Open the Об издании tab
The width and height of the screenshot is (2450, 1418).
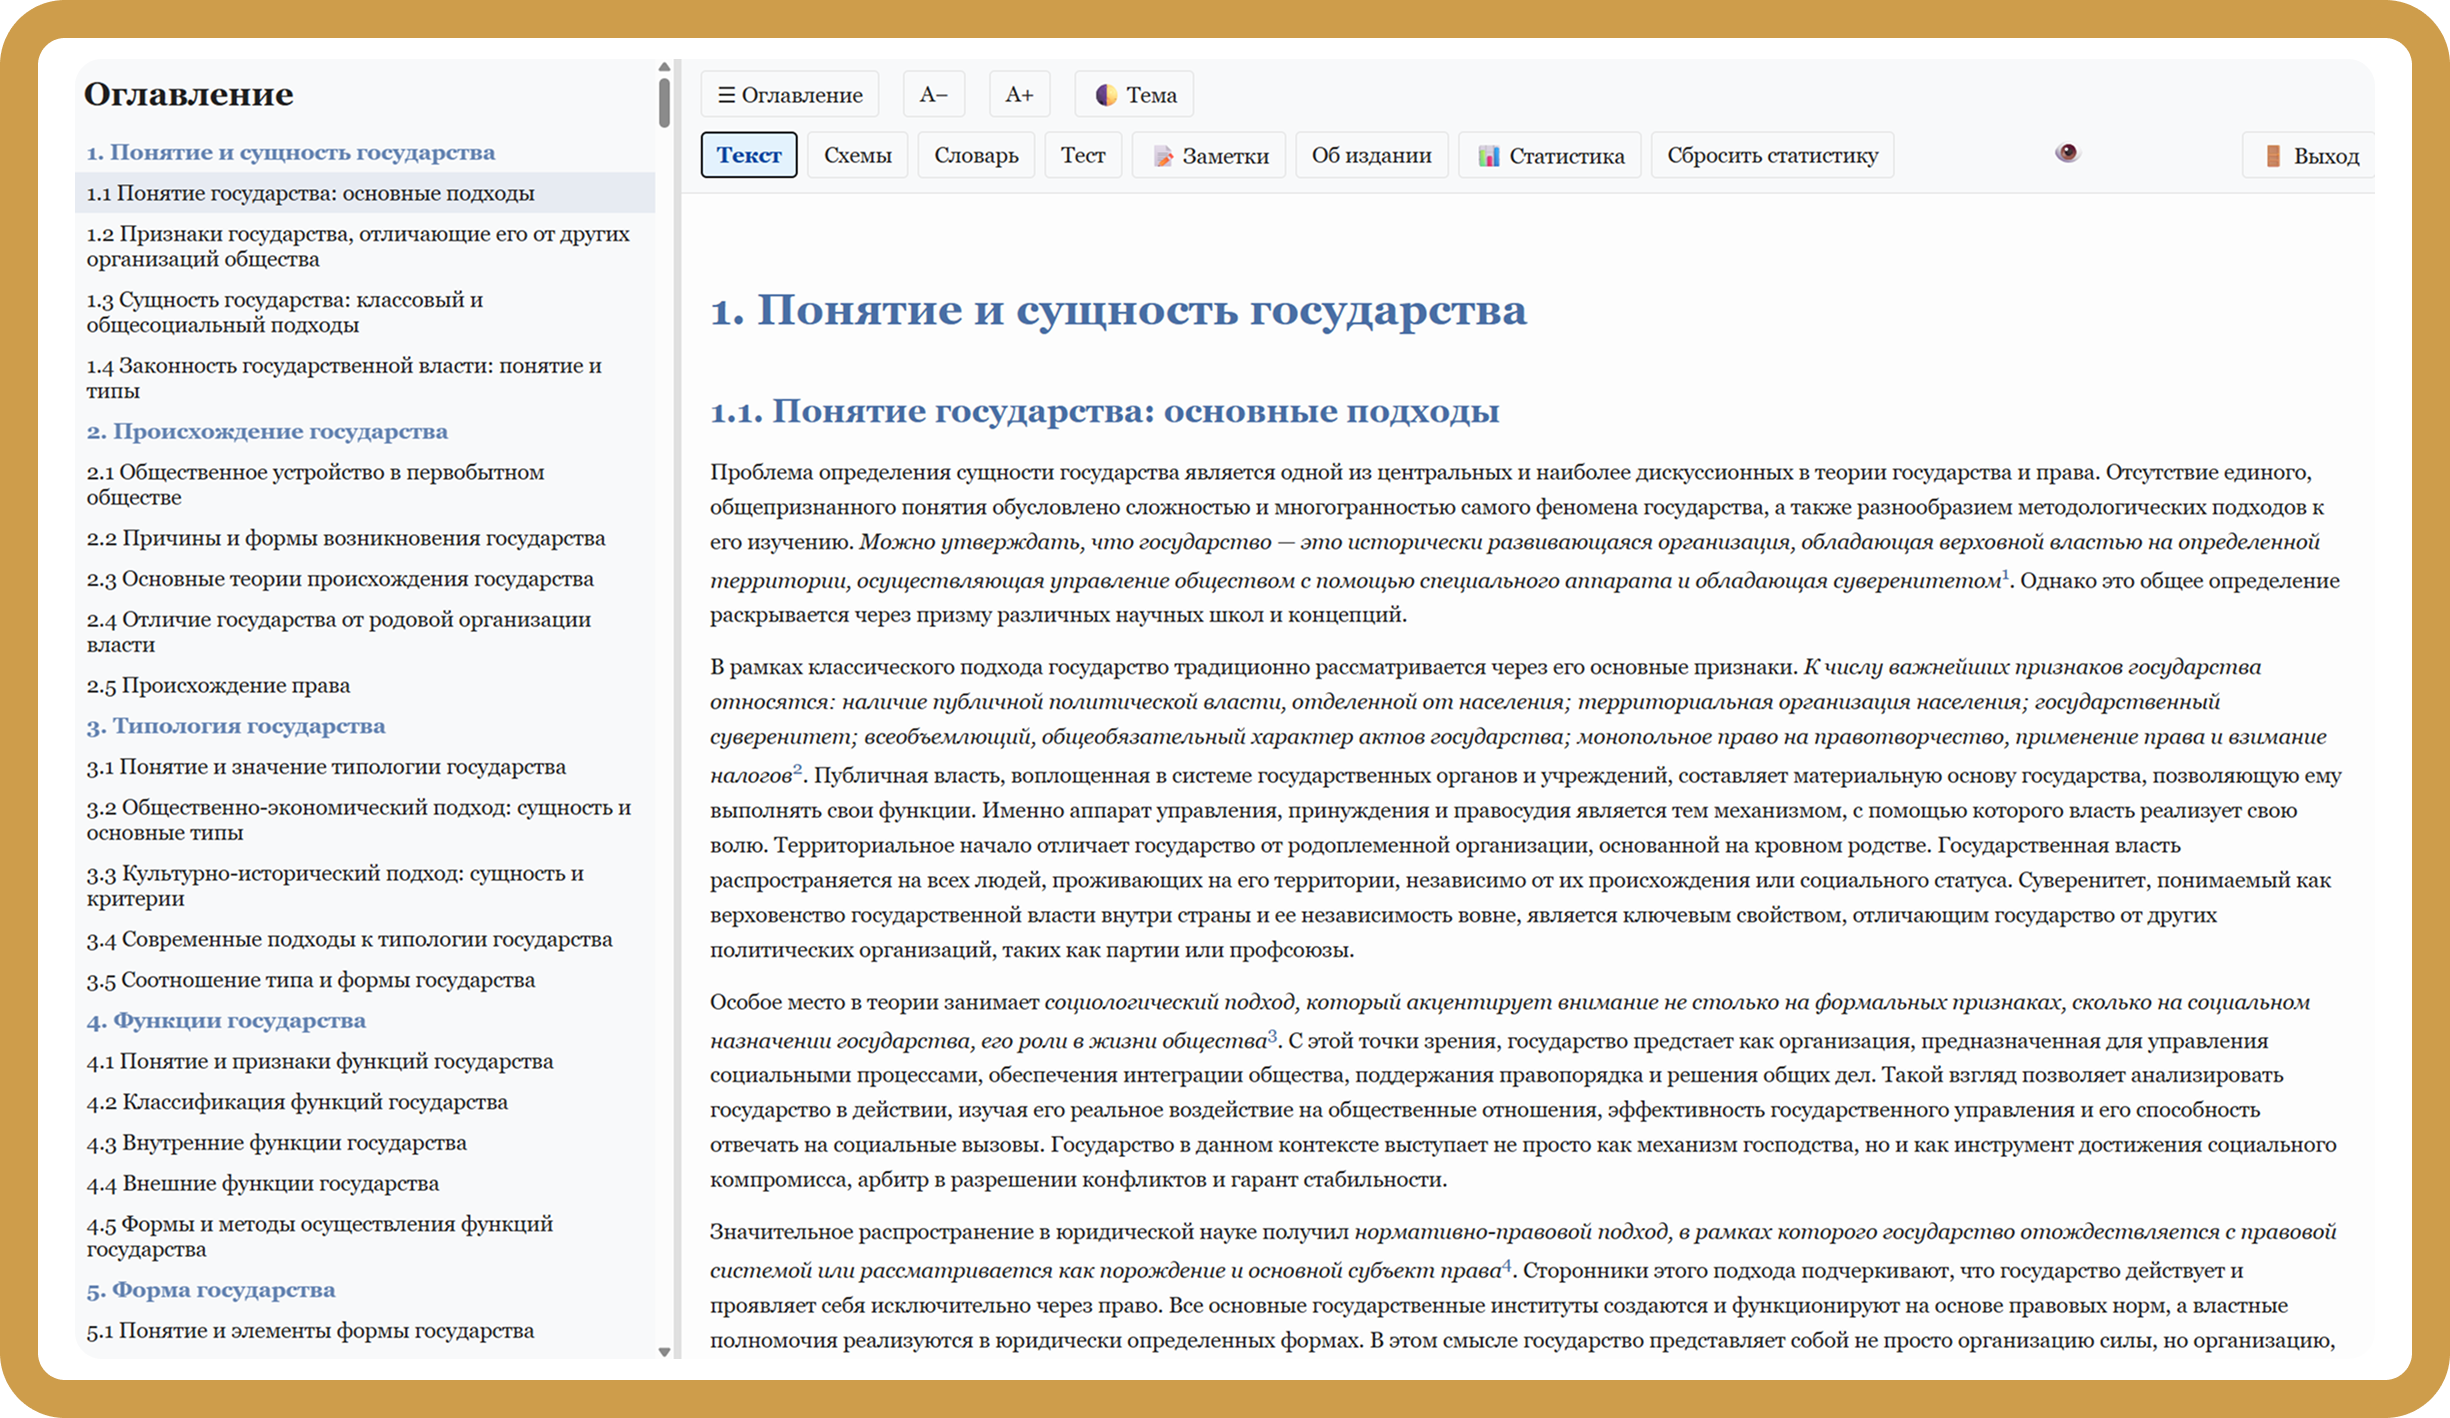[1371, 156]
